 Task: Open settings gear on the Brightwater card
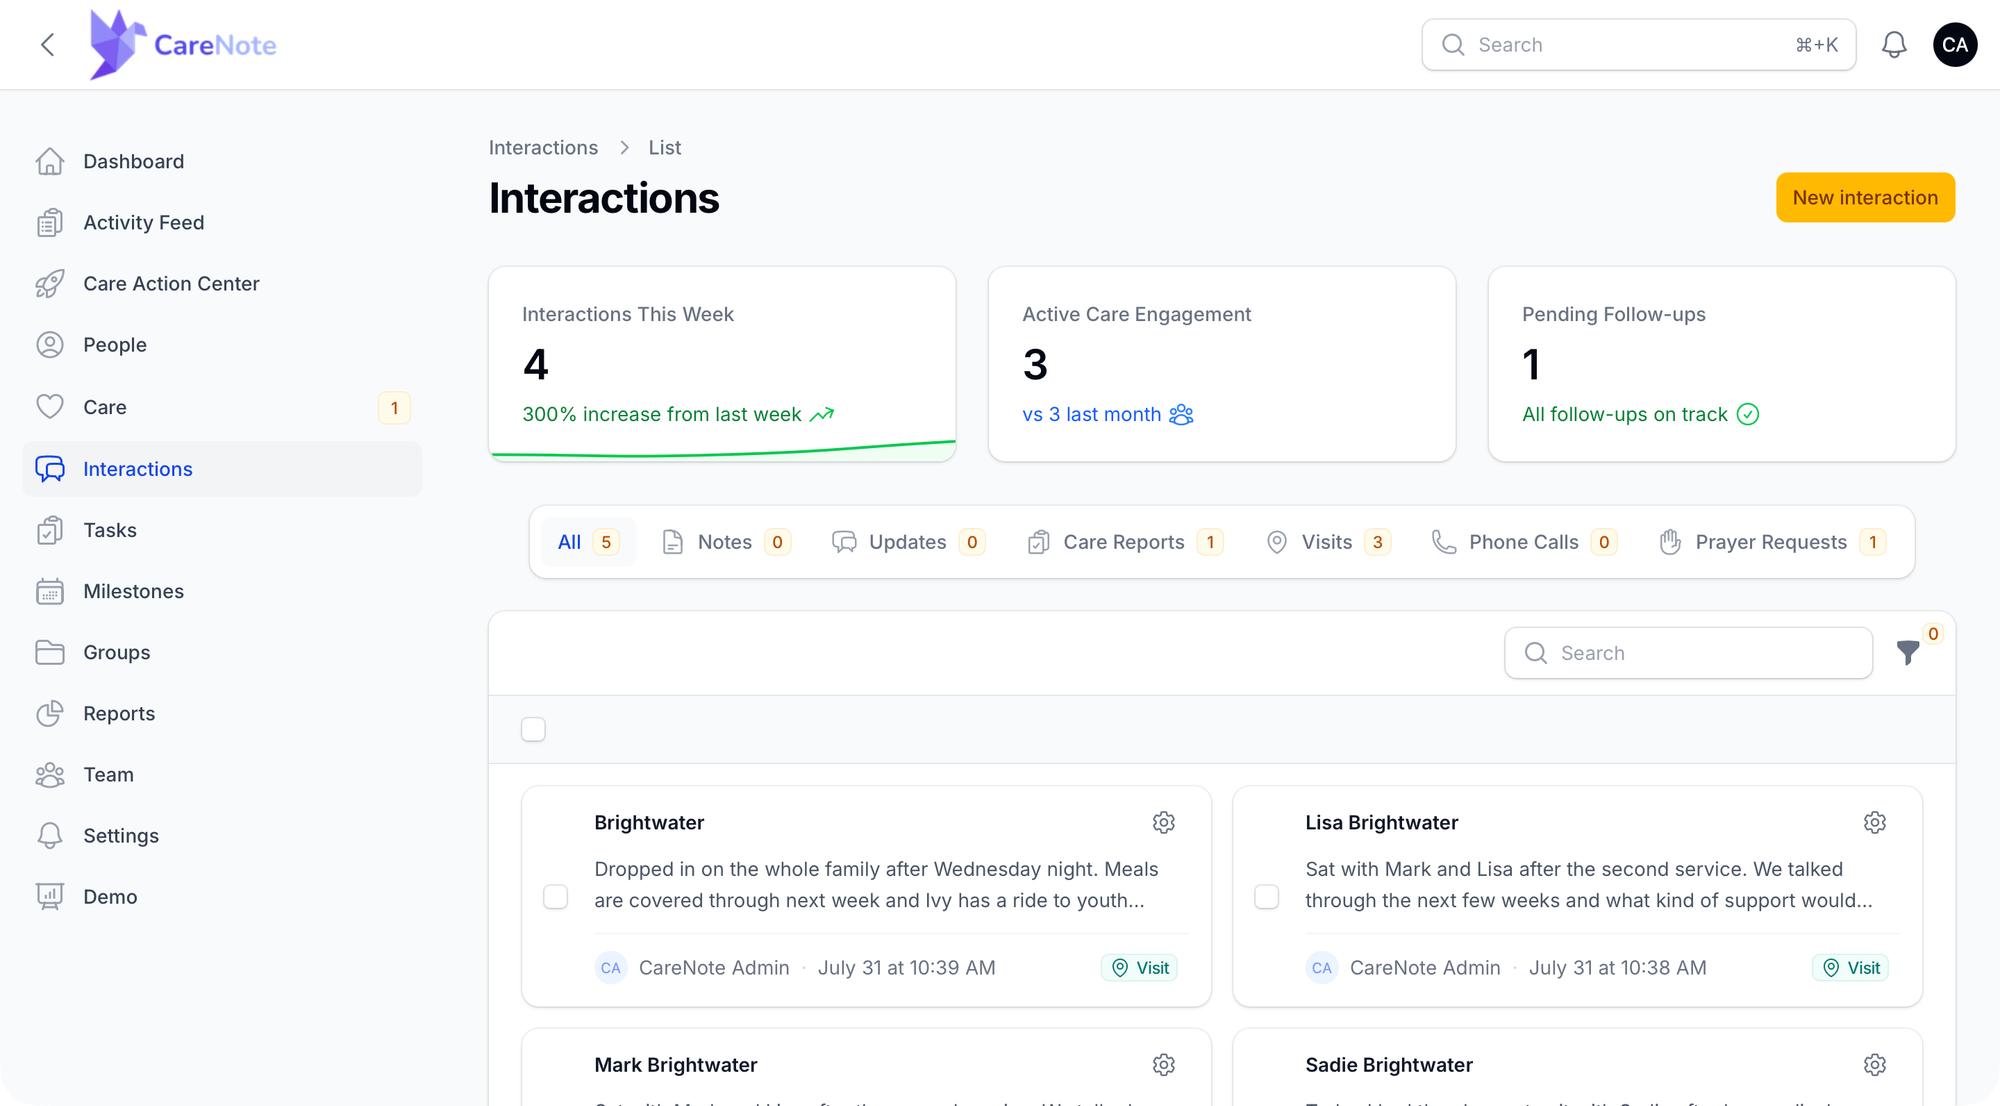click(x=1164, y=823)
